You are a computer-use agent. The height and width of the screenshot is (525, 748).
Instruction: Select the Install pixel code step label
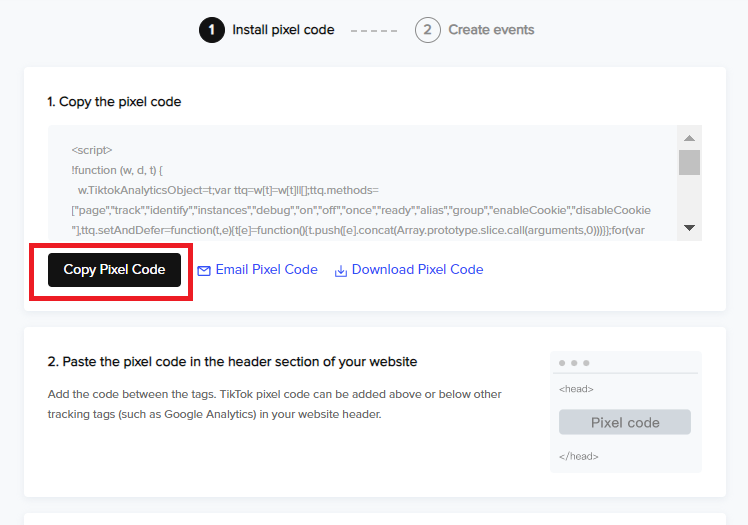click(283, 30)
